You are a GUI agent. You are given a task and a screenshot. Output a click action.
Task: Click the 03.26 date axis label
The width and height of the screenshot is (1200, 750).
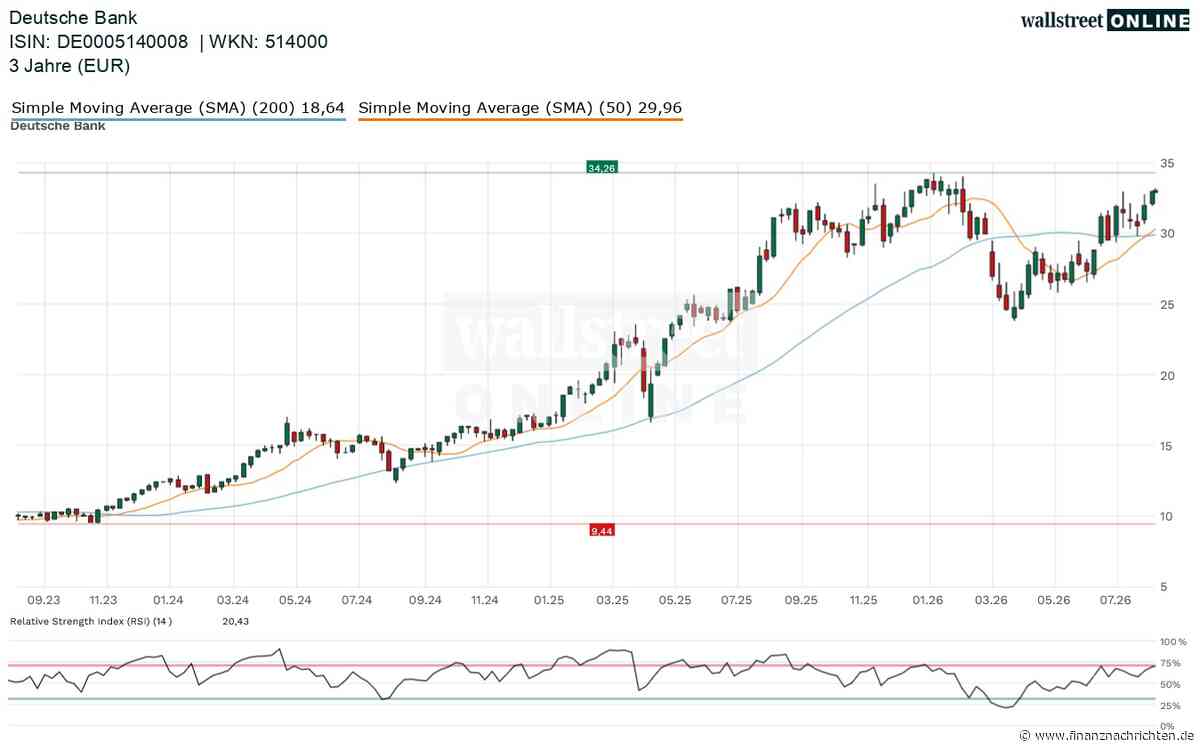pyautogui.click(x=991, y=600)
